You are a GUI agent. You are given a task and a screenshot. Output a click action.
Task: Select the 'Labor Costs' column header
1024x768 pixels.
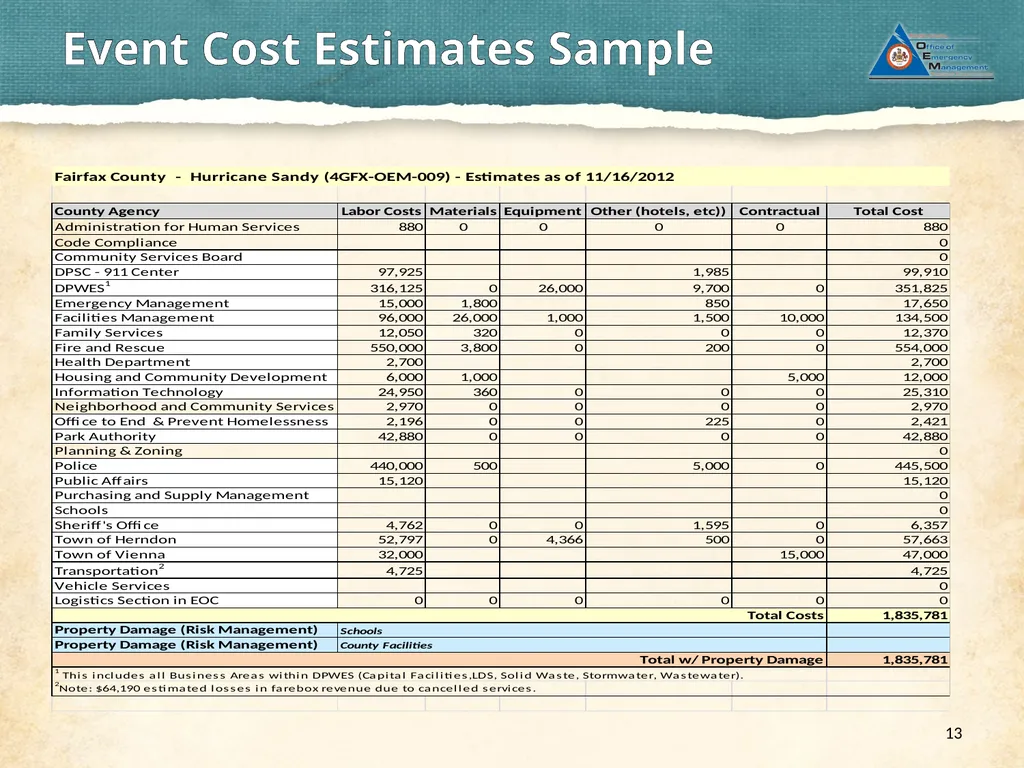pos(381,211)
